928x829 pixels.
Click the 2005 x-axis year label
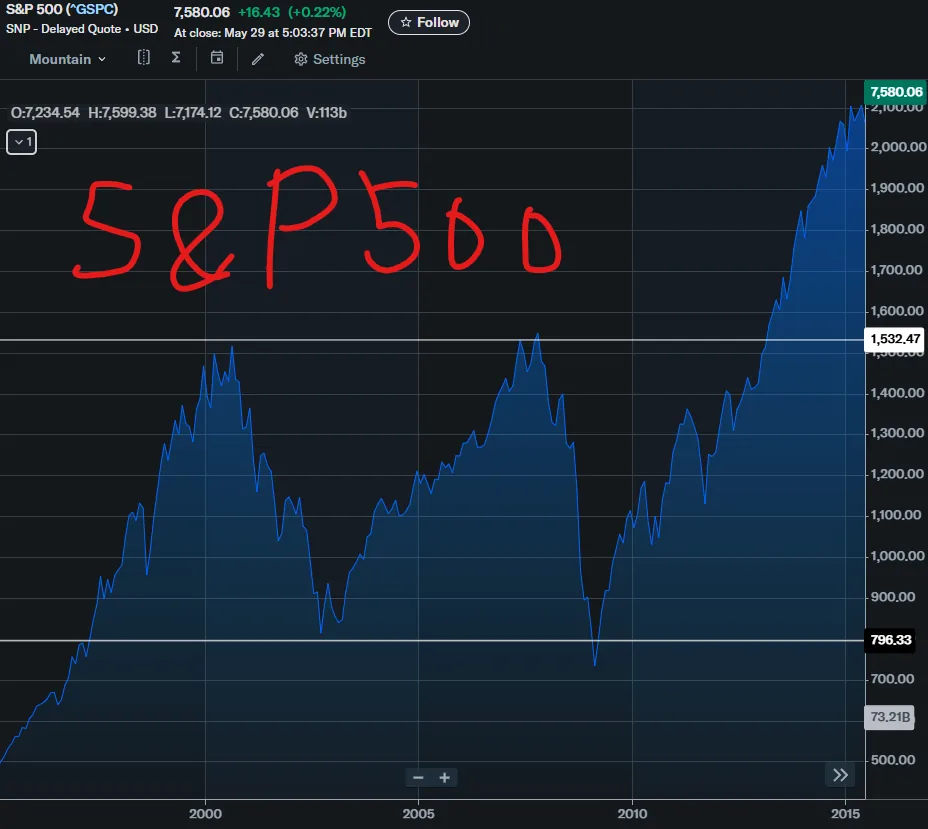418,814
